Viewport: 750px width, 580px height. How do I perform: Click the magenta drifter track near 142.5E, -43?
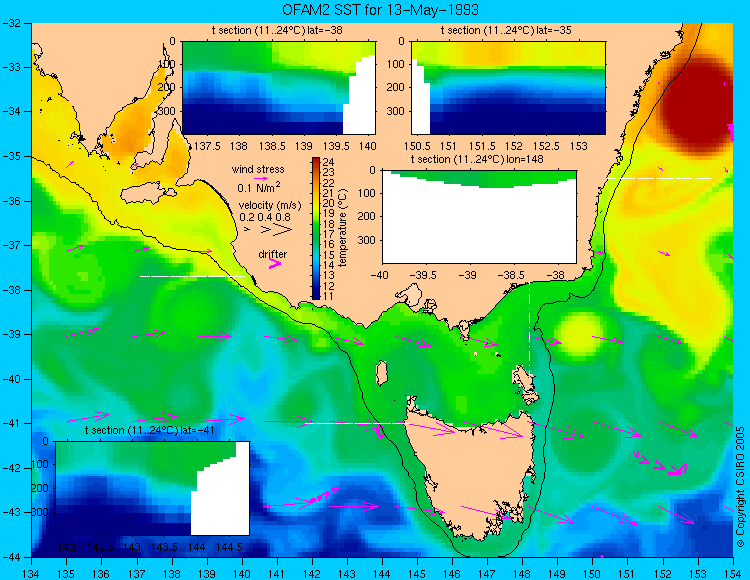point(324,494)
